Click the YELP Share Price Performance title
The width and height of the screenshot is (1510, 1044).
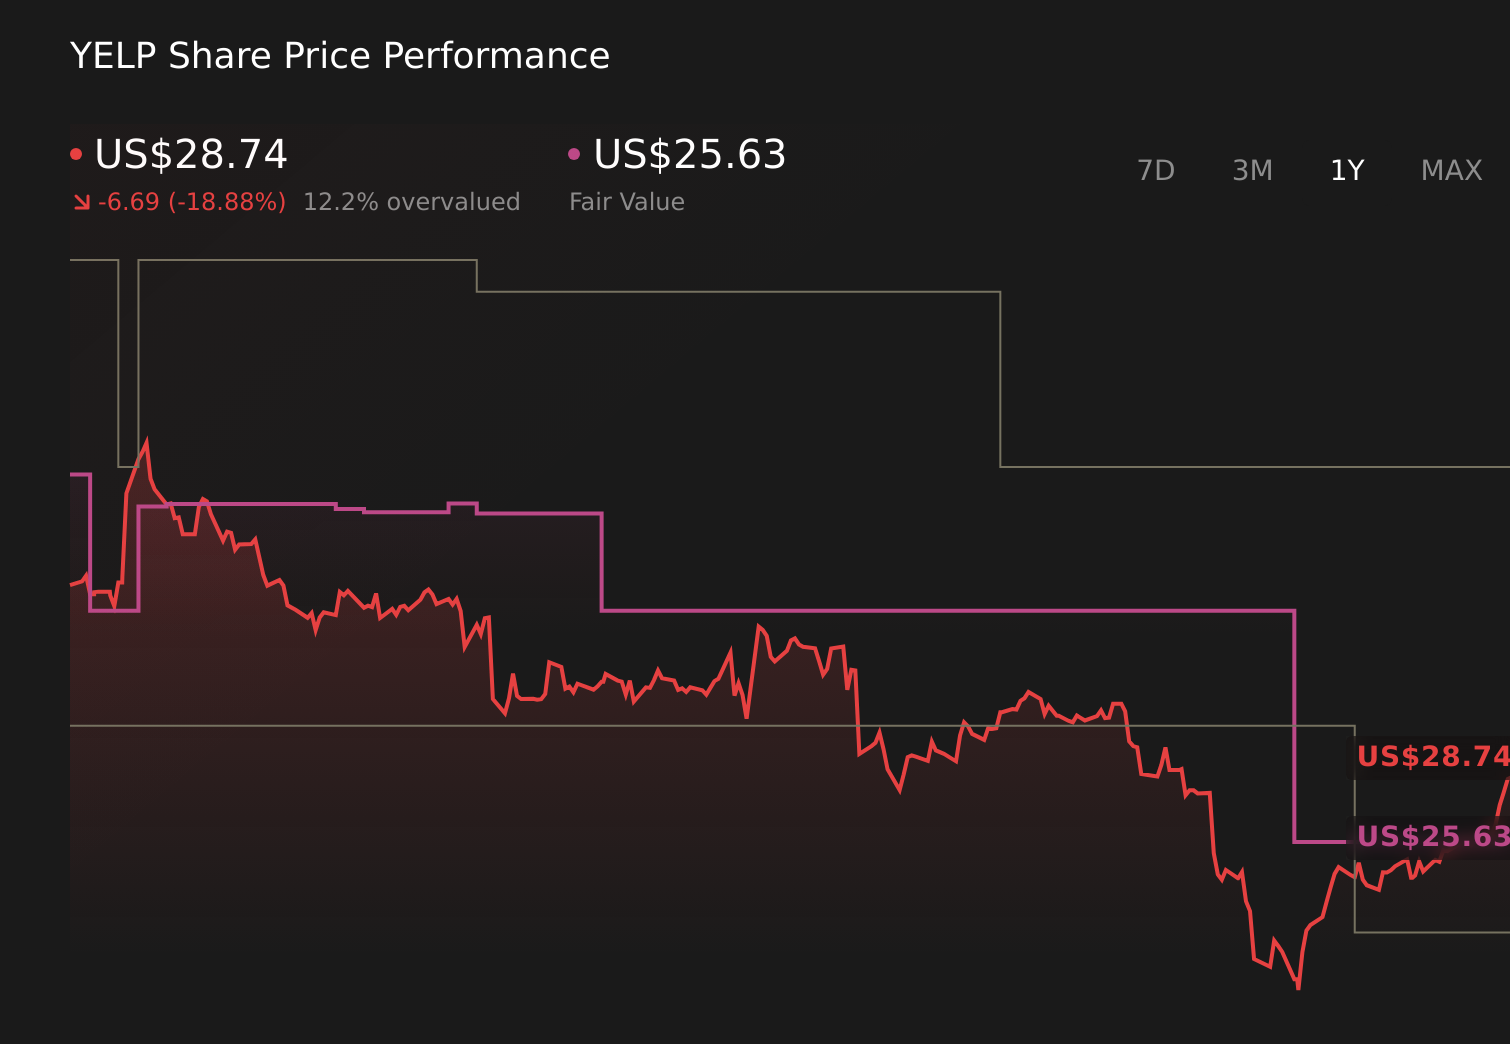click(x=340, y=56)
